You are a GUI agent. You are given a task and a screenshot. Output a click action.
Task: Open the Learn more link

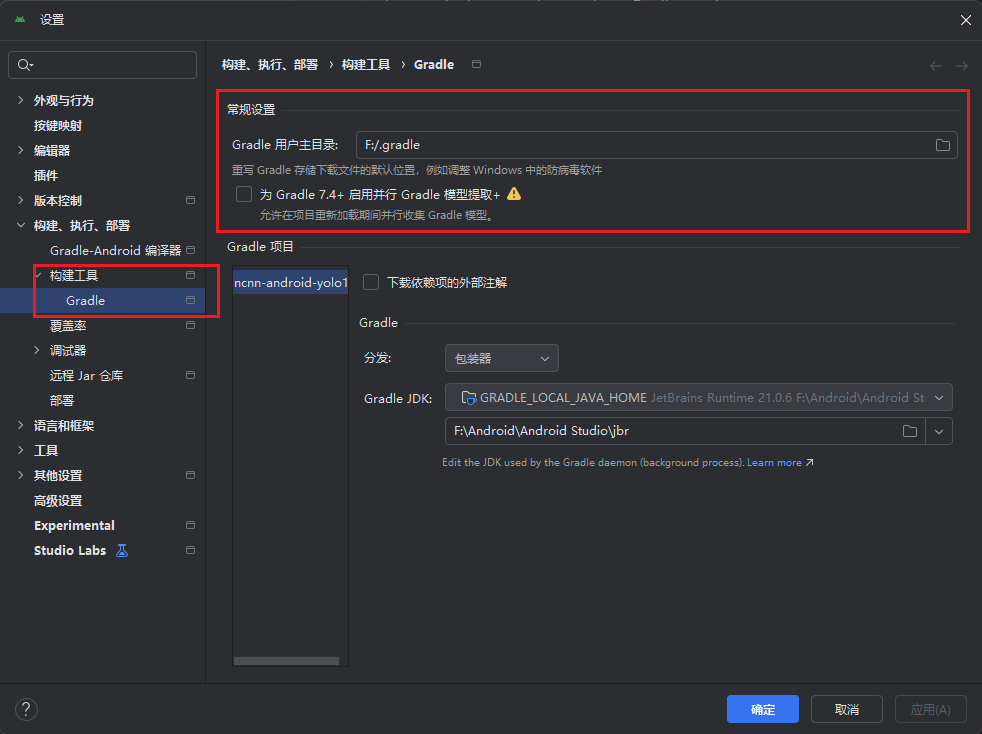coord(774,463)
